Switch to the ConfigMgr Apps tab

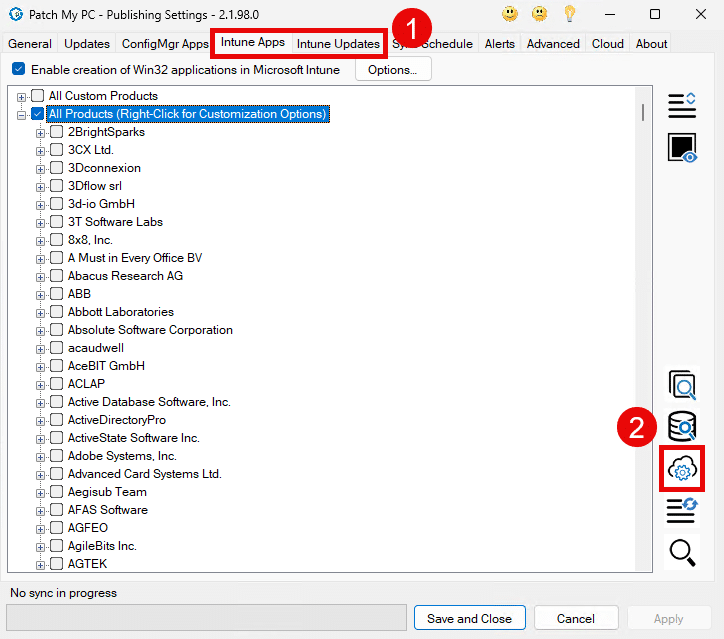coord(165,44)
